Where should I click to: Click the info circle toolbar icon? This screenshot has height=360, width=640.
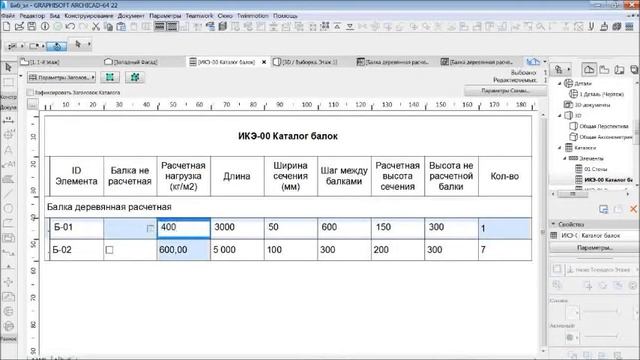pos(45,27)
